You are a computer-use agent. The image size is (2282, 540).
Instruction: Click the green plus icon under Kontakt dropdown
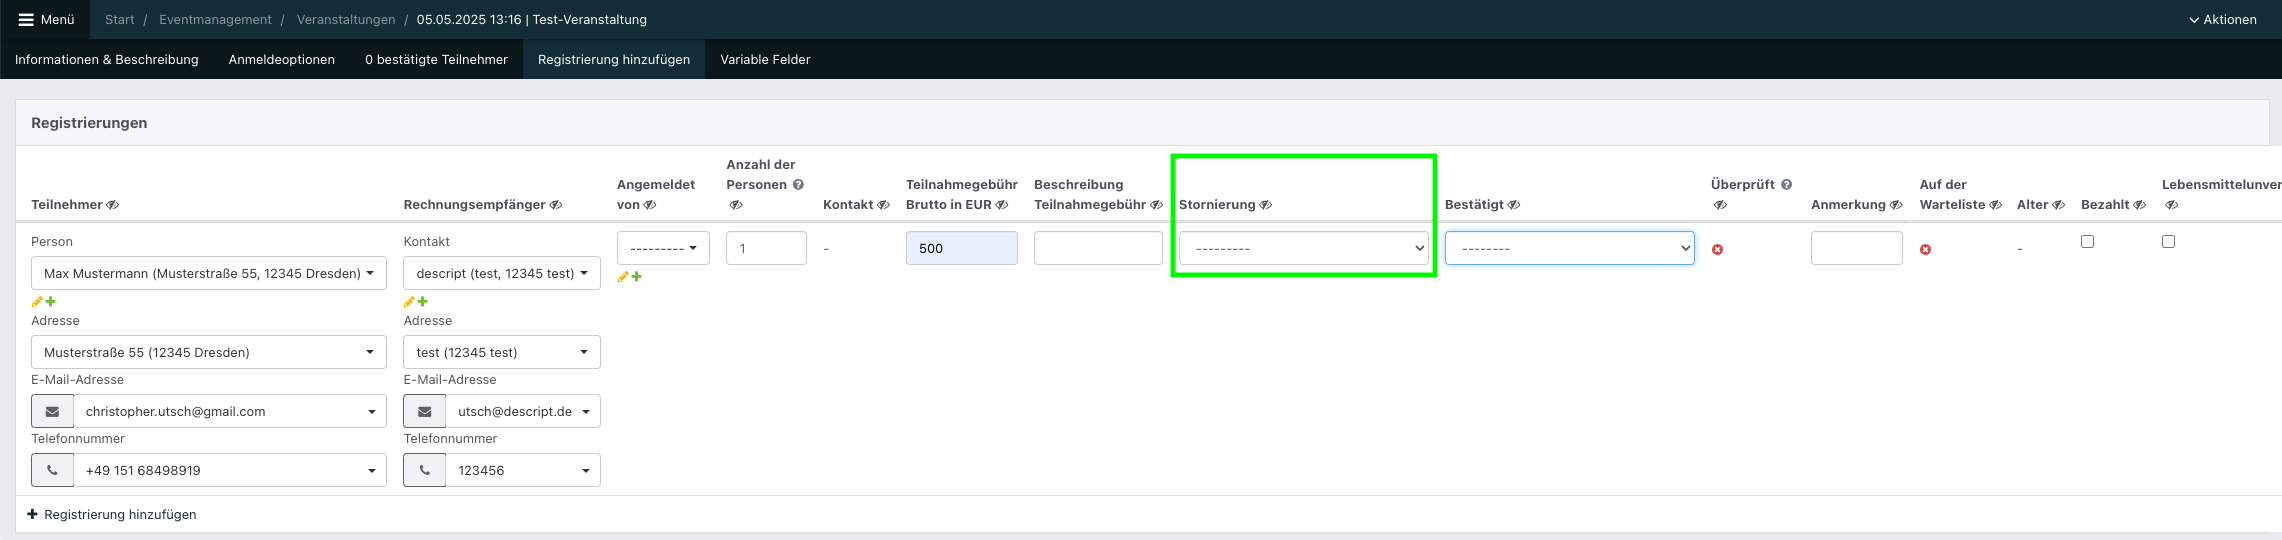[423, 302]
